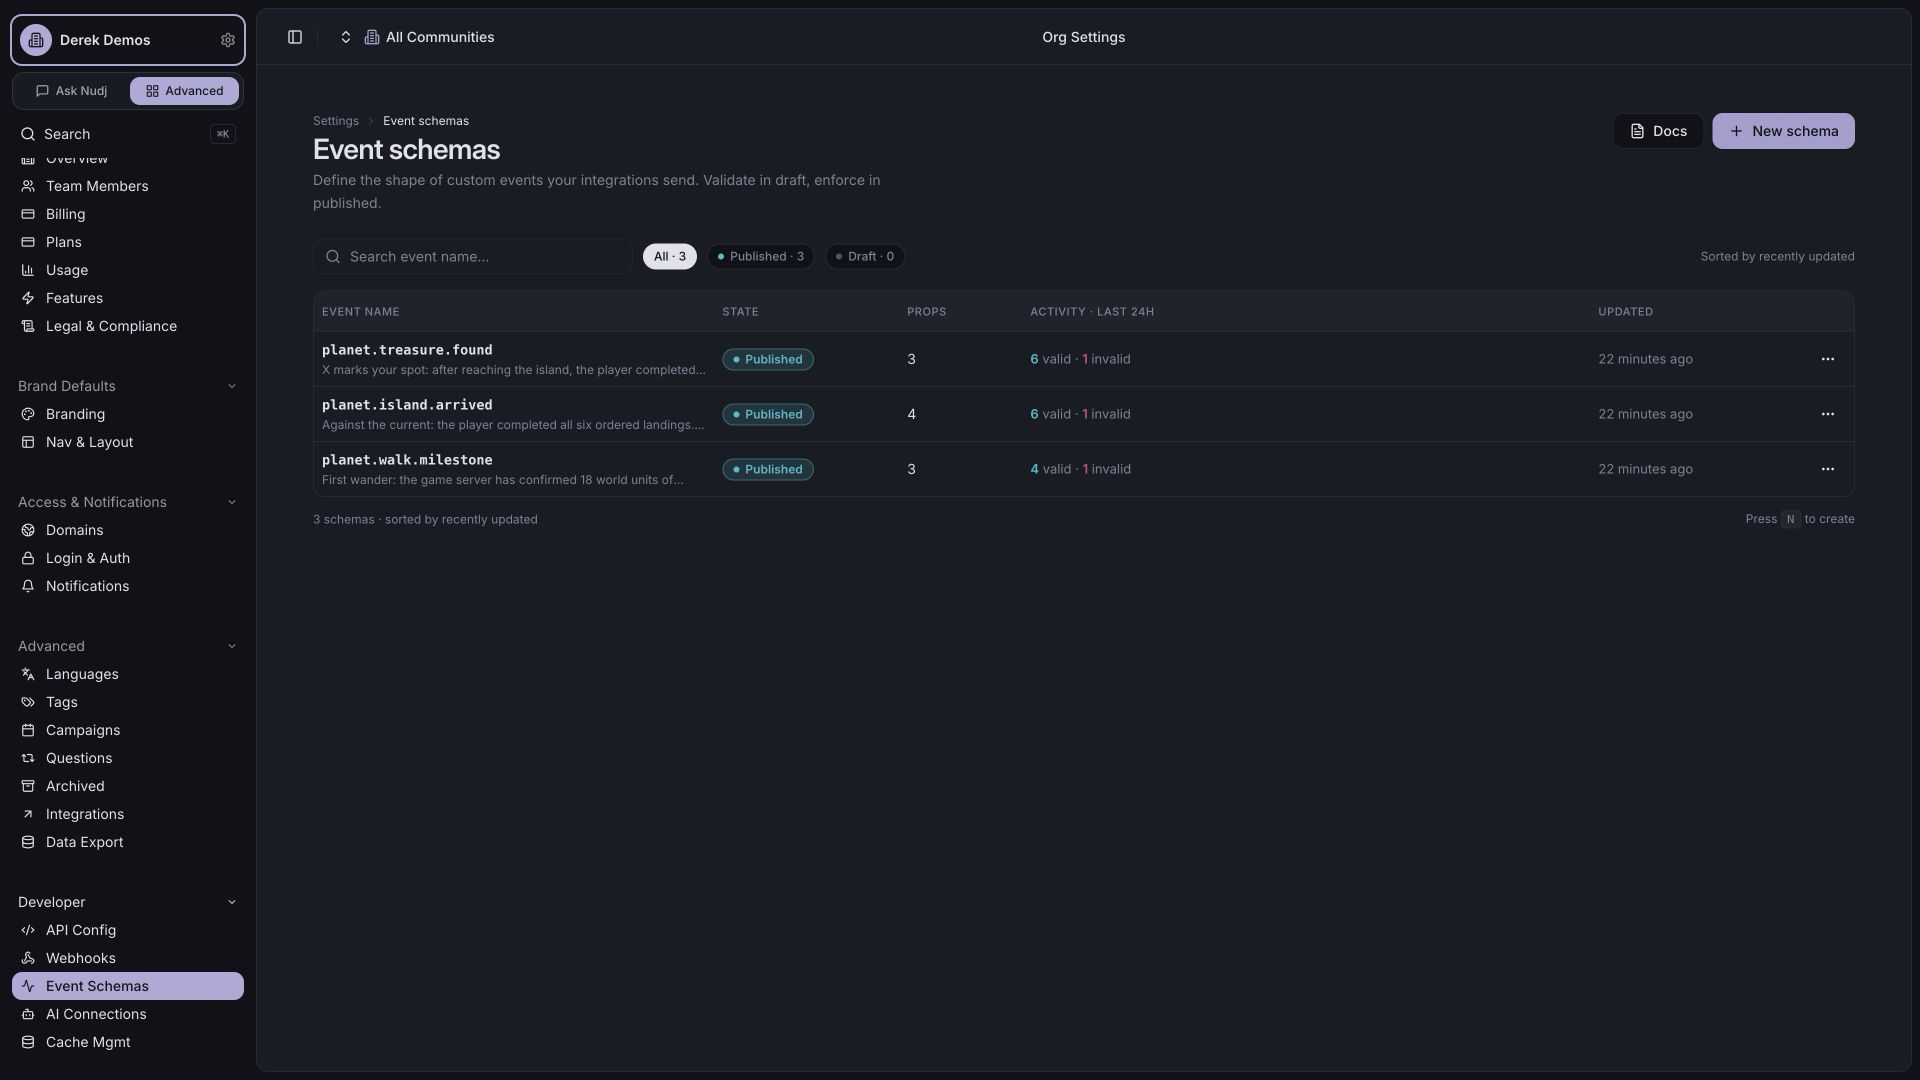The image size is (1920, 1080).
Task: Open org settings gear next to Derek Demos
Action: [228, 40]
